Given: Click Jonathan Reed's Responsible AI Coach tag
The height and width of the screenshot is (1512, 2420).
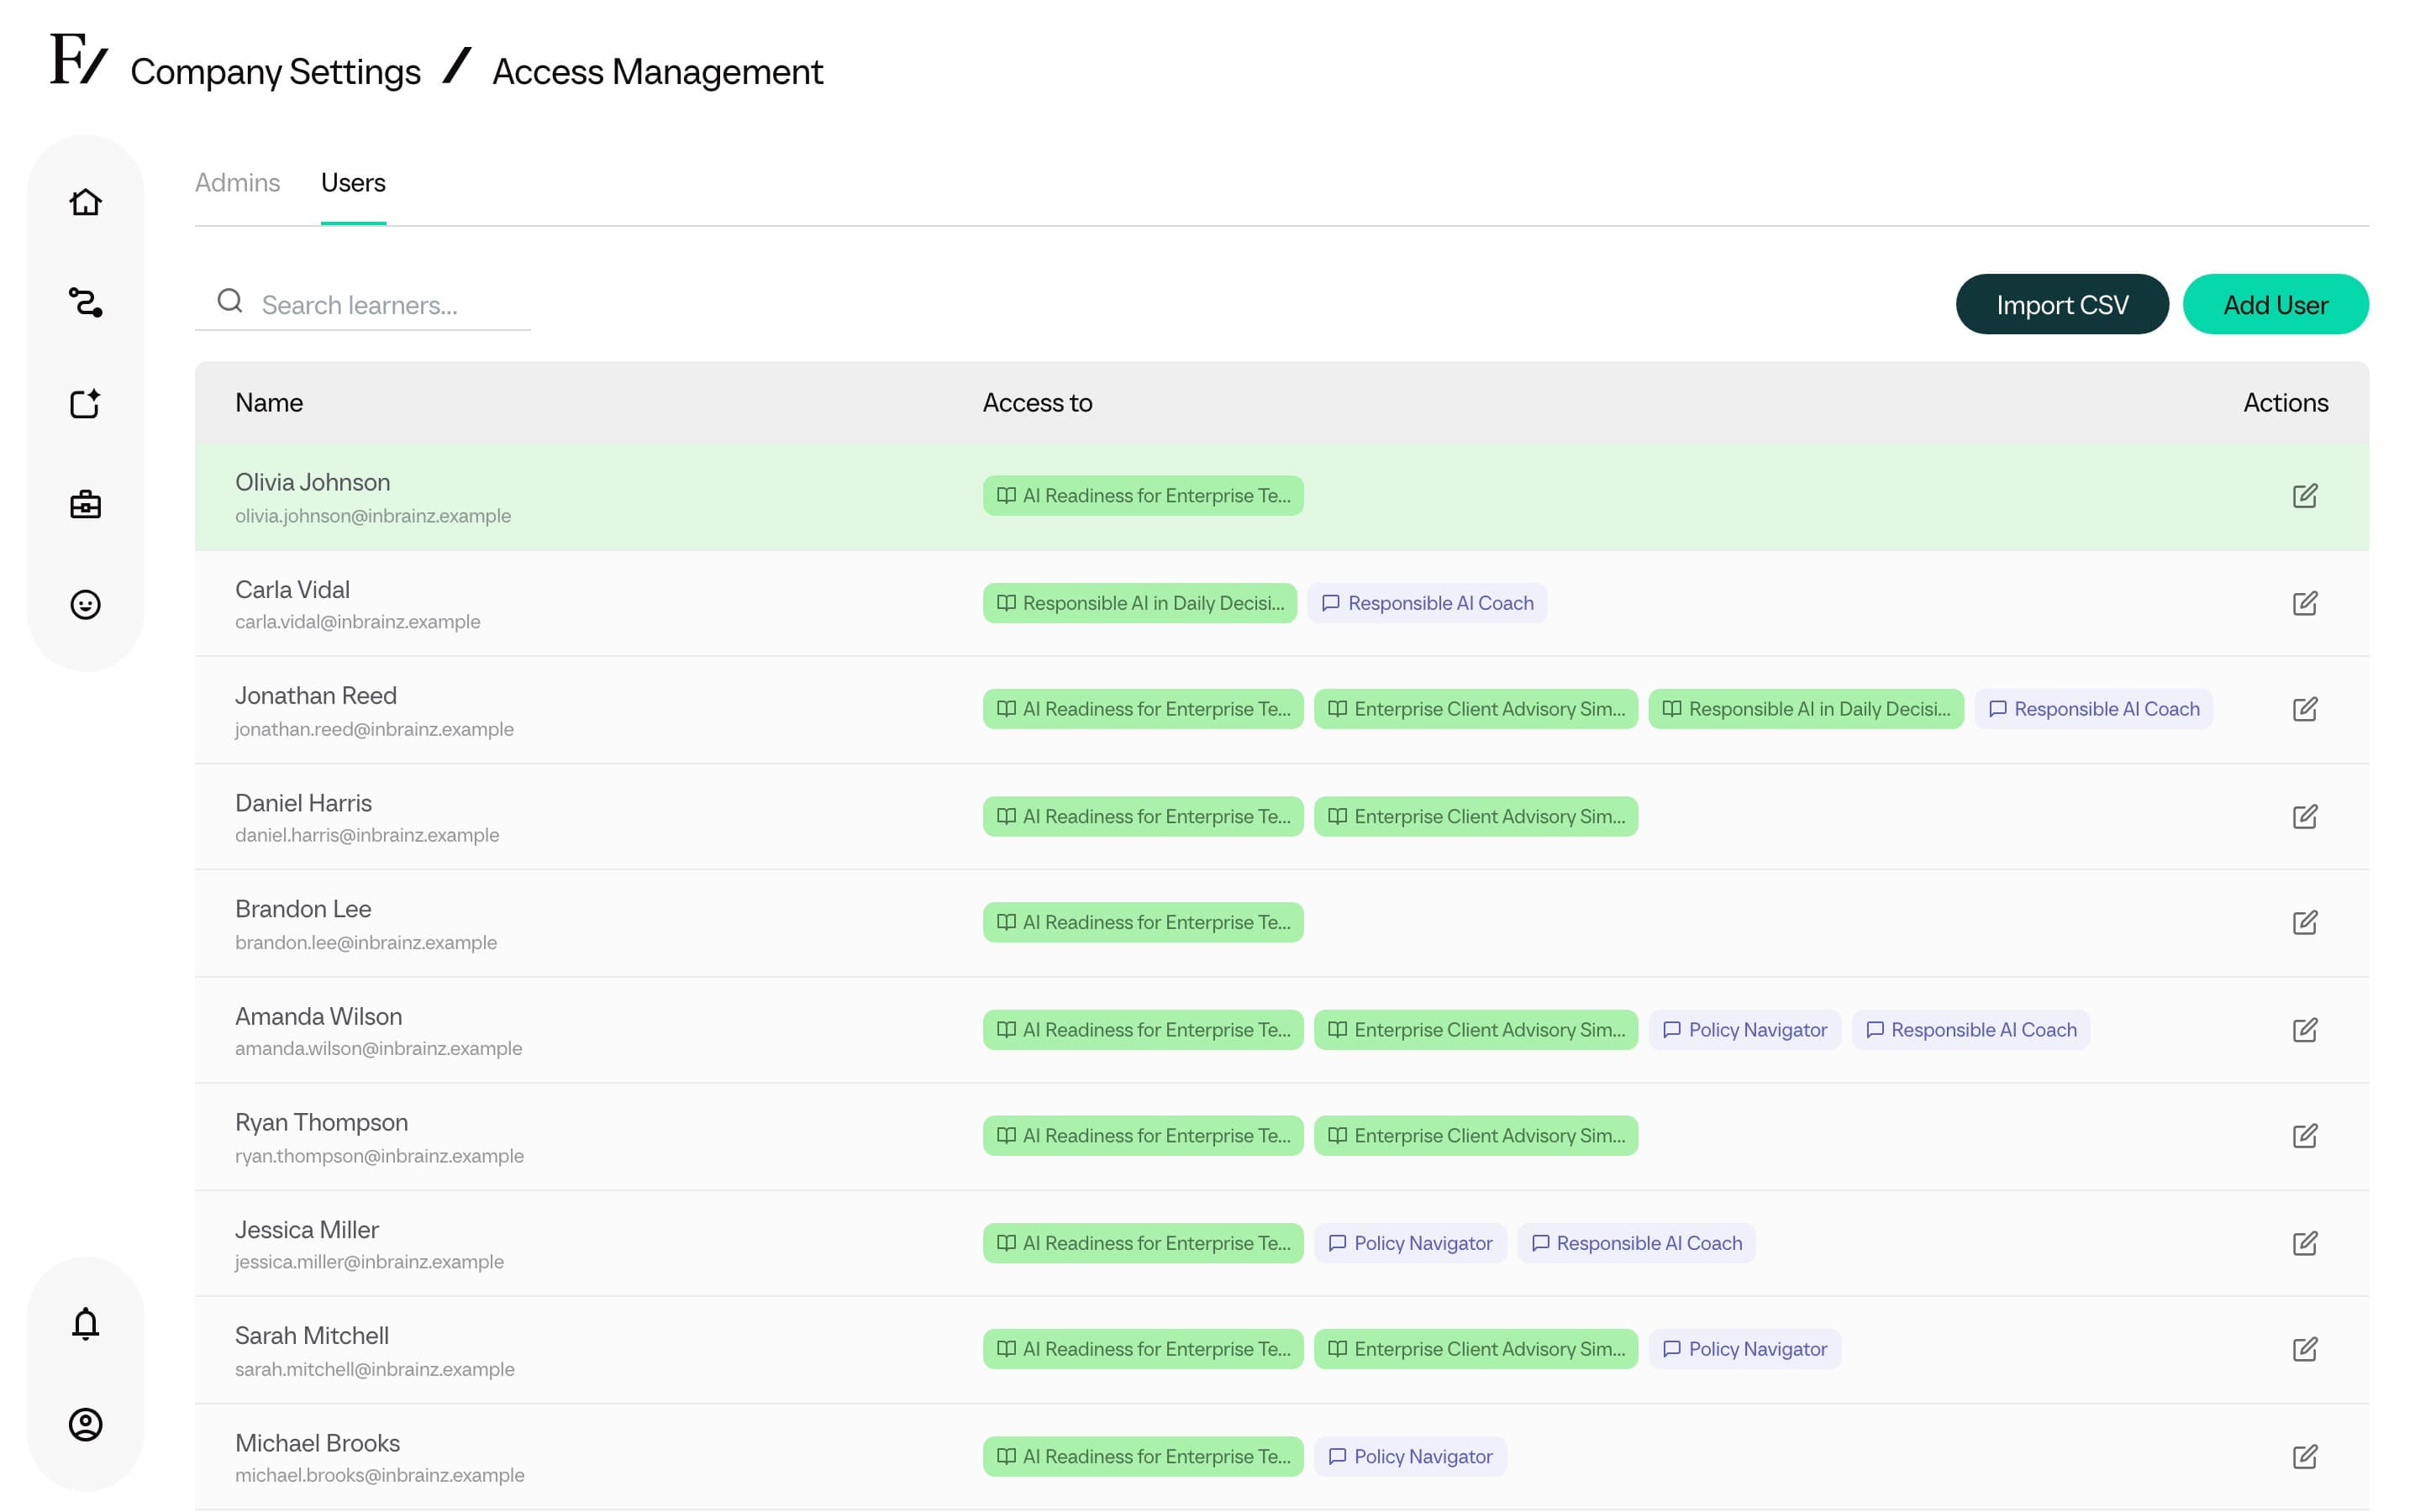Looking at the screenshot, I should point(2093,709).
